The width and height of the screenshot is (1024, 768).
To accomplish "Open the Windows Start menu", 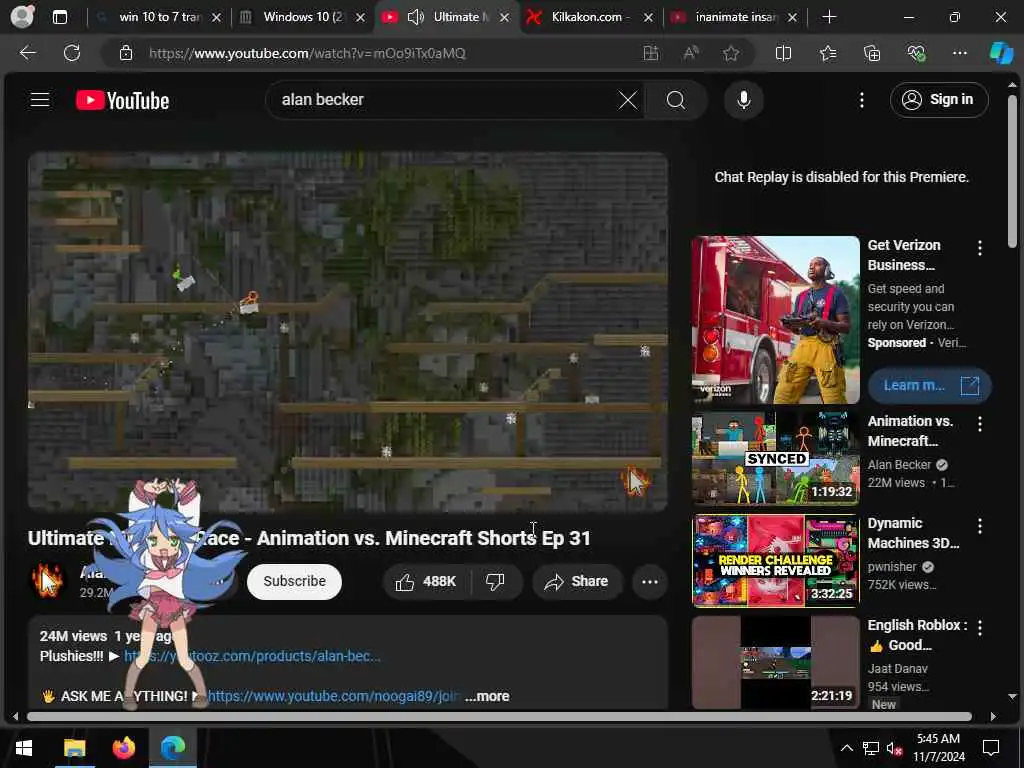I will (x=24, y=747).
